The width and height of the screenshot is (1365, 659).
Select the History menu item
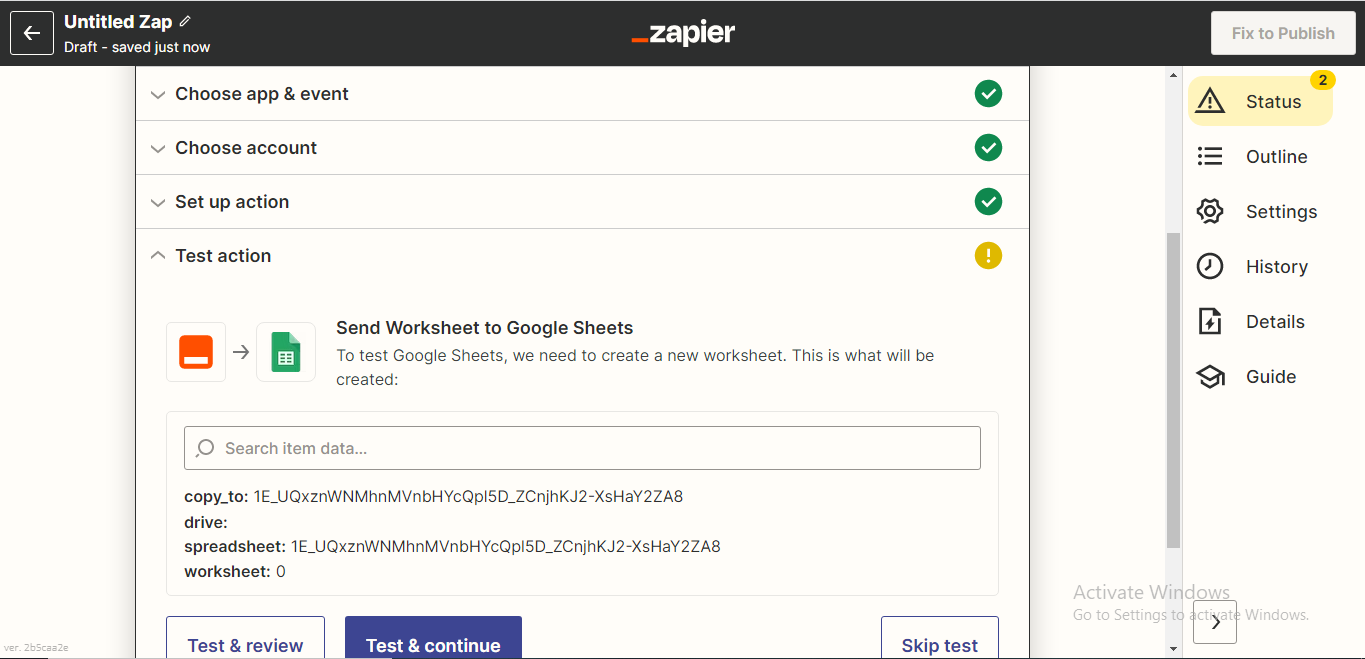click(x=1277, y=267)
